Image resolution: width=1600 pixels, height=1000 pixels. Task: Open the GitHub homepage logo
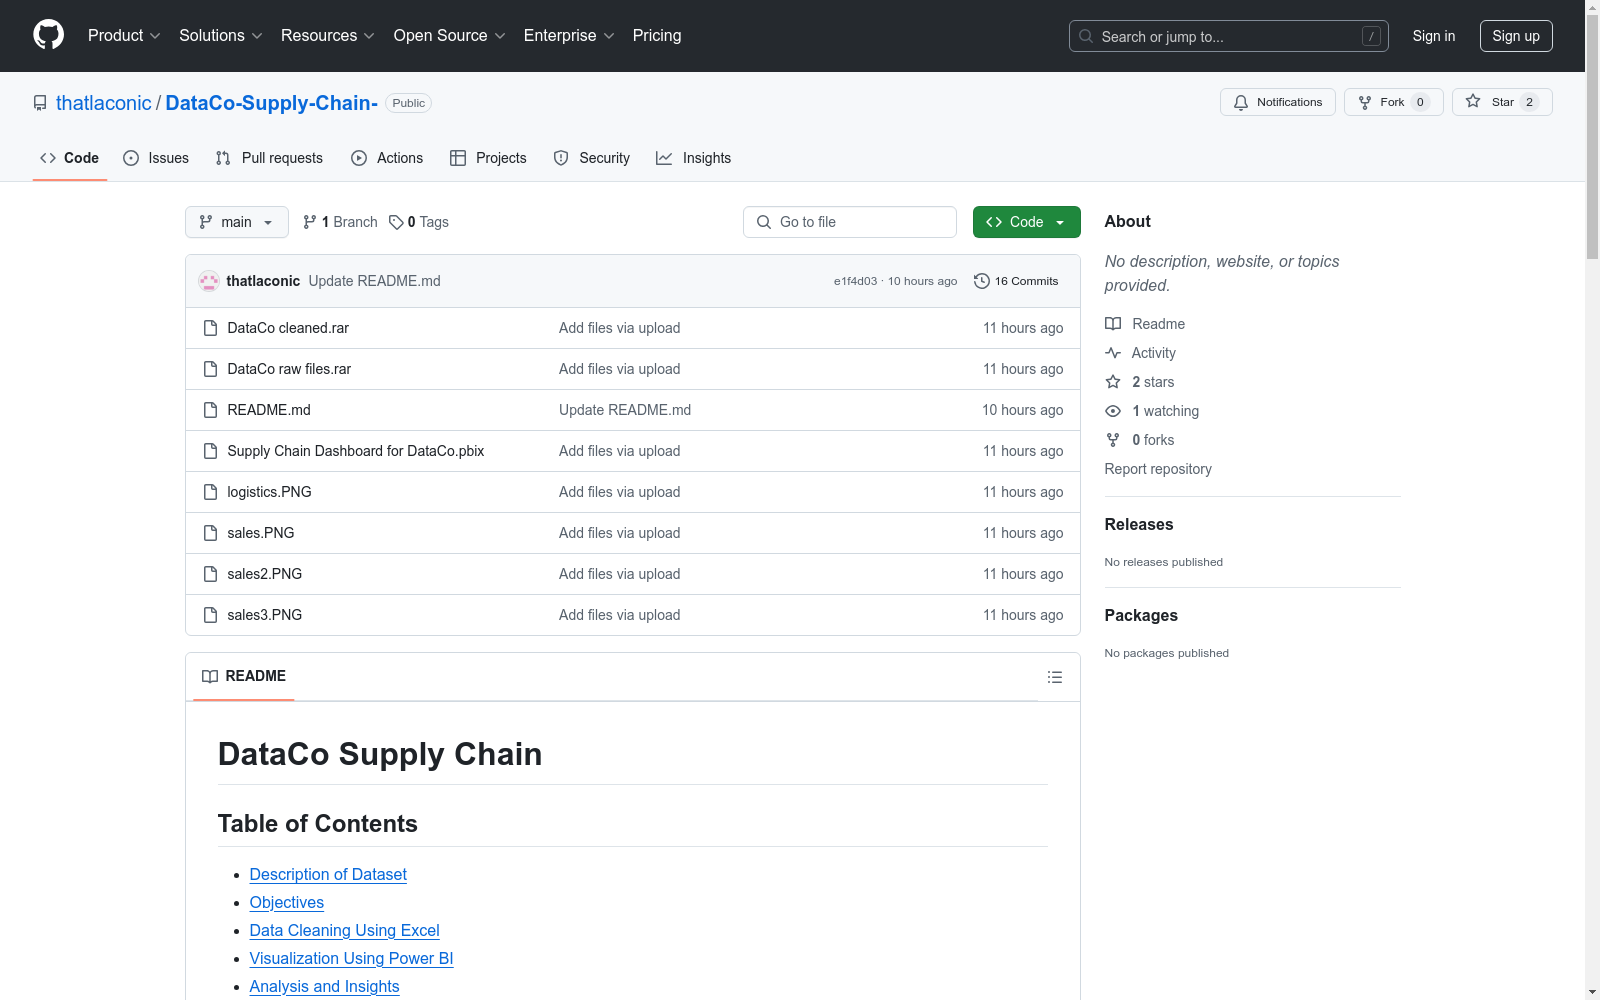point(48,35)
